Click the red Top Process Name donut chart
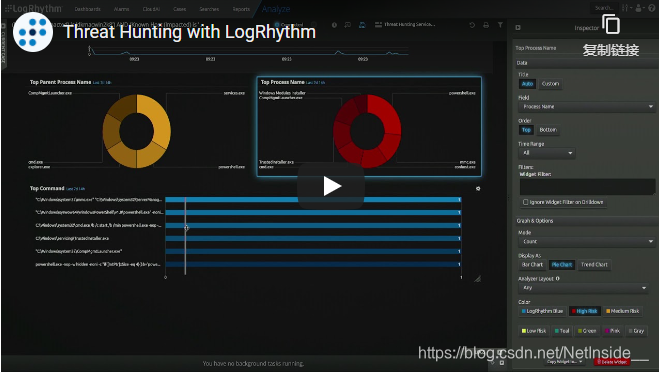The image size is (659, 372). point(367,131)
